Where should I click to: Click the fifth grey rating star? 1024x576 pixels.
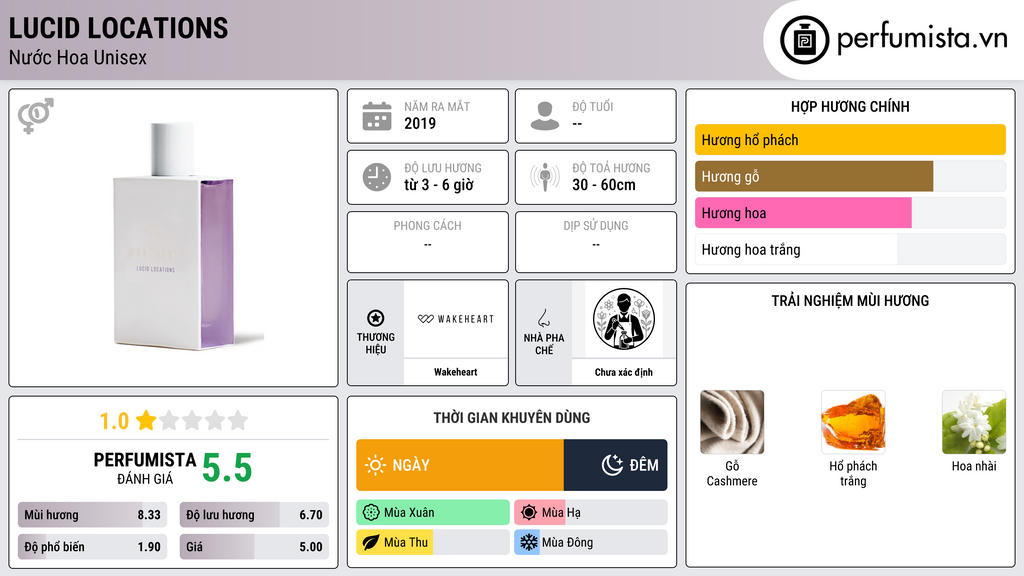pos(238,421)
